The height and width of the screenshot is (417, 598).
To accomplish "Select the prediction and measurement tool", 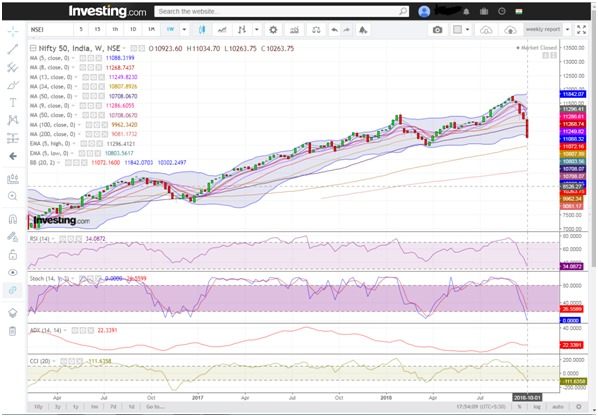I will point(13,138).
